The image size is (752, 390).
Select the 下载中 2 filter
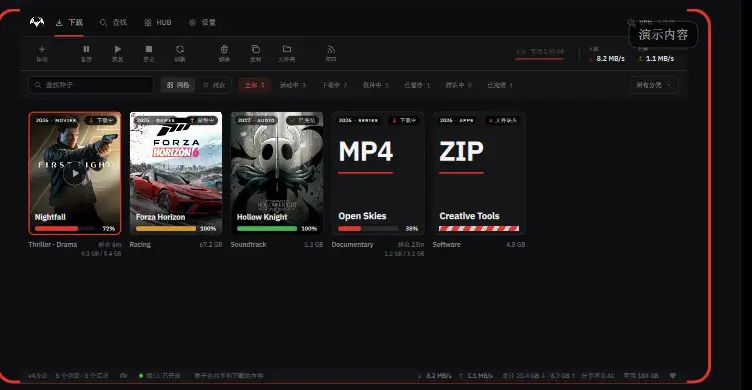point(334,85)
